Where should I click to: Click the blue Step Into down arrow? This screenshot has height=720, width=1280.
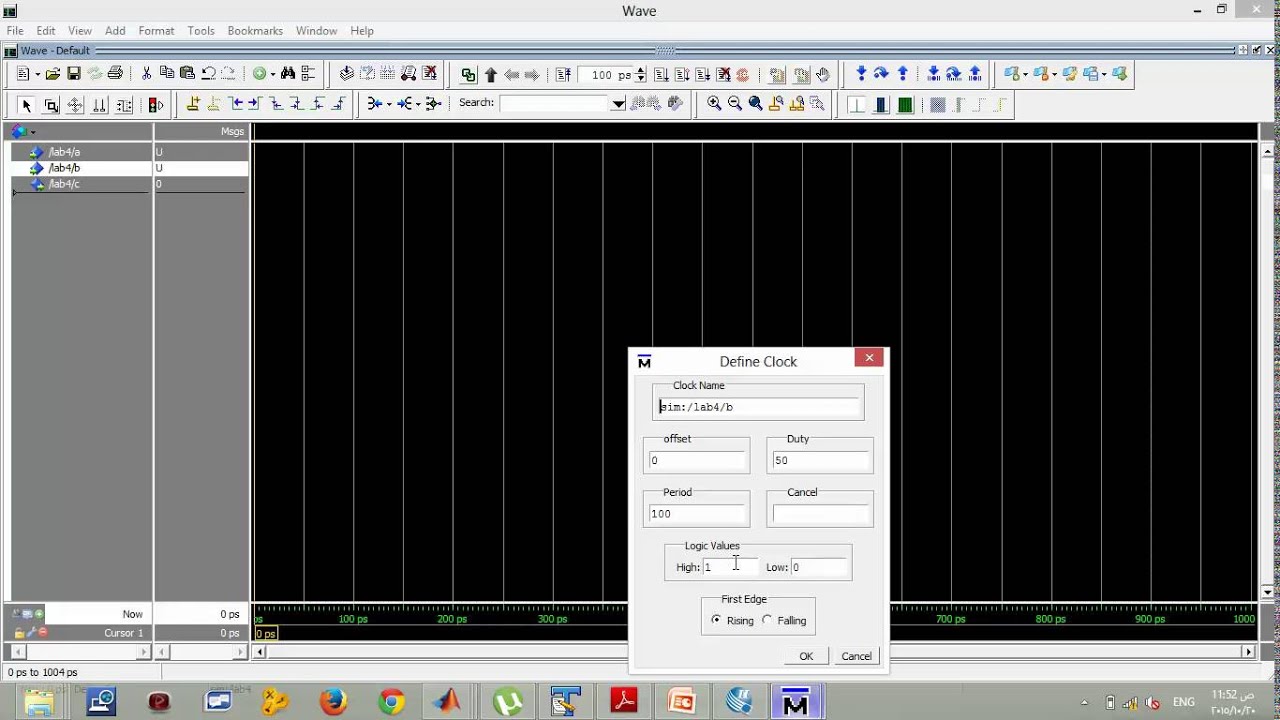[861, 74]
